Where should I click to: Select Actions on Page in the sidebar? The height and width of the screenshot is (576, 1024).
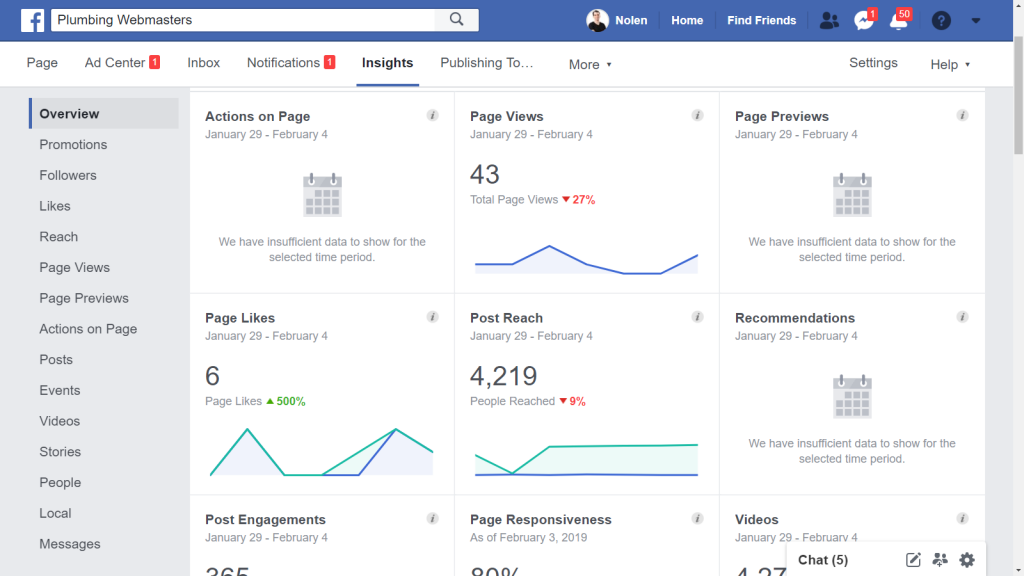88,328
